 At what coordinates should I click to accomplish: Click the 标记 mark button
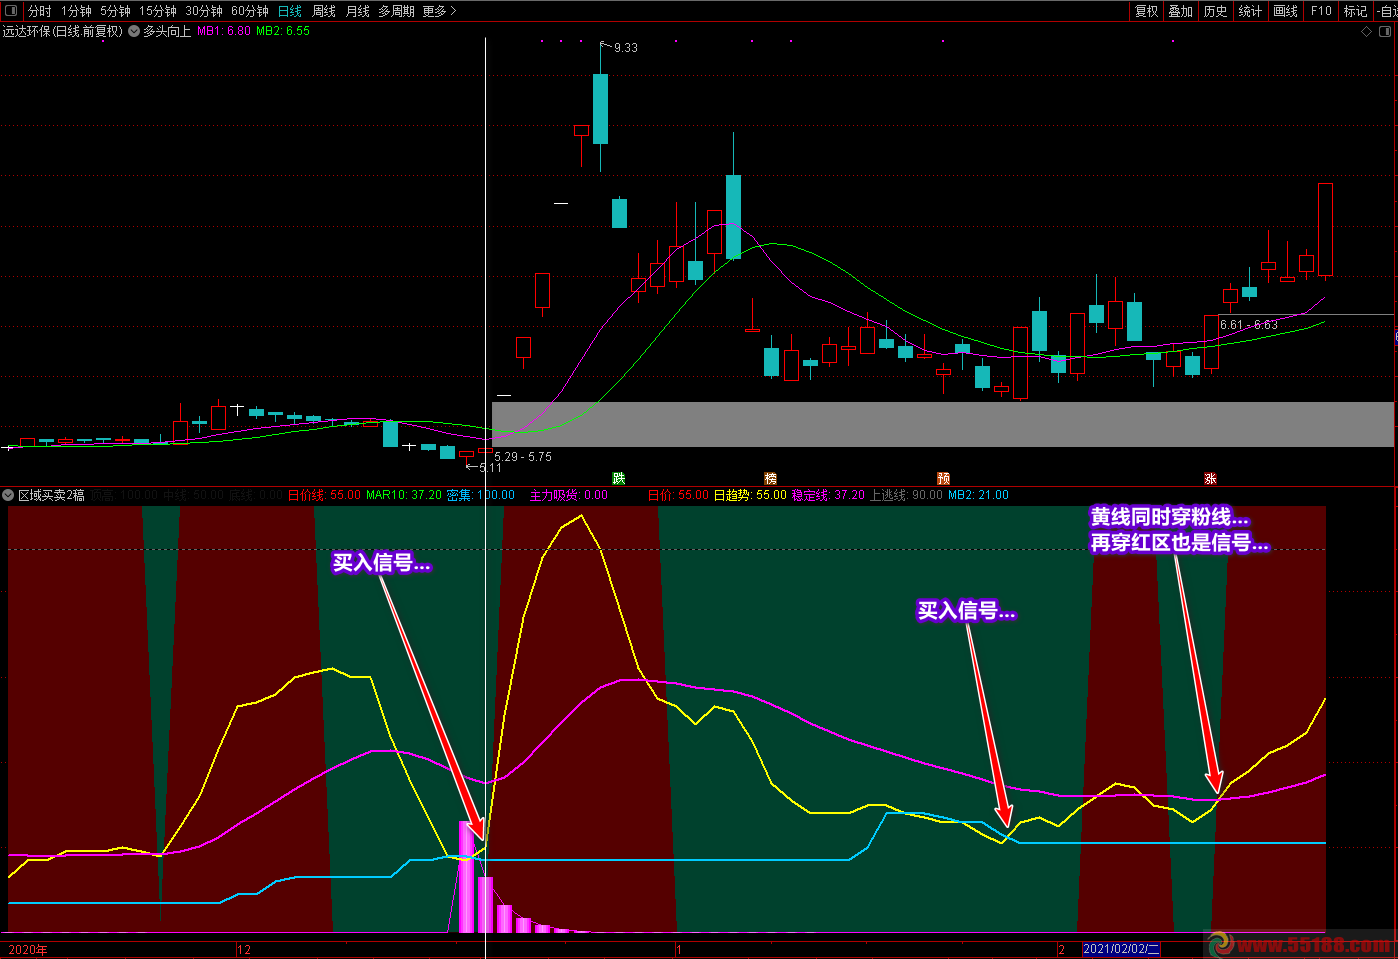1355,11
